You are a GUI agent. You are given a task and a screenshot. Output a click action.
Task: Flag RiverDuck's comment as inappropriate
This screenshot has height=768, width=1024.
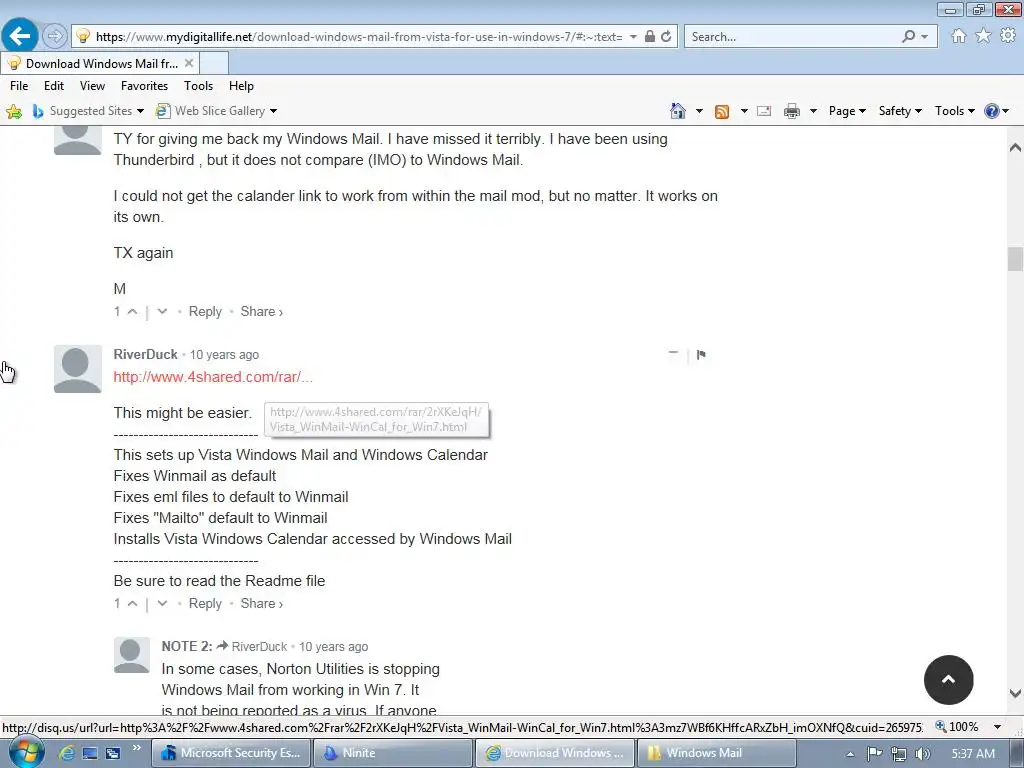[x=701, y=355]
